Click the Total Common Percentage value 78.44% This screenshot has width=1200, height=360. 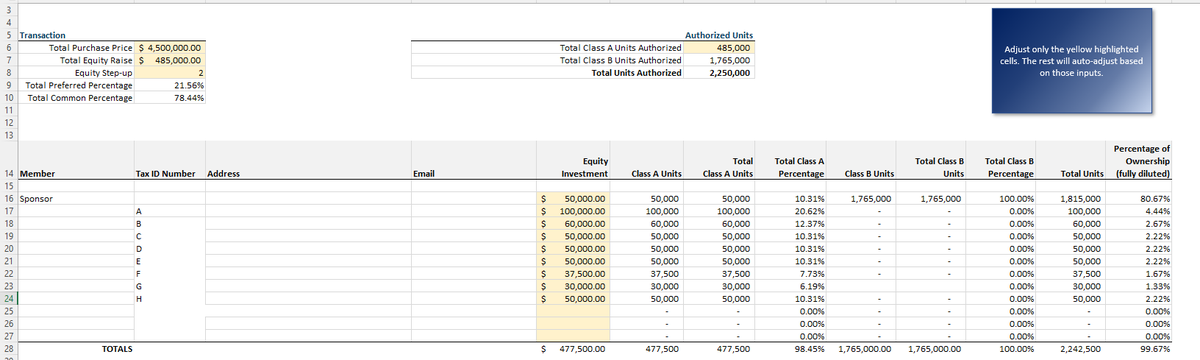pos(171,98)
